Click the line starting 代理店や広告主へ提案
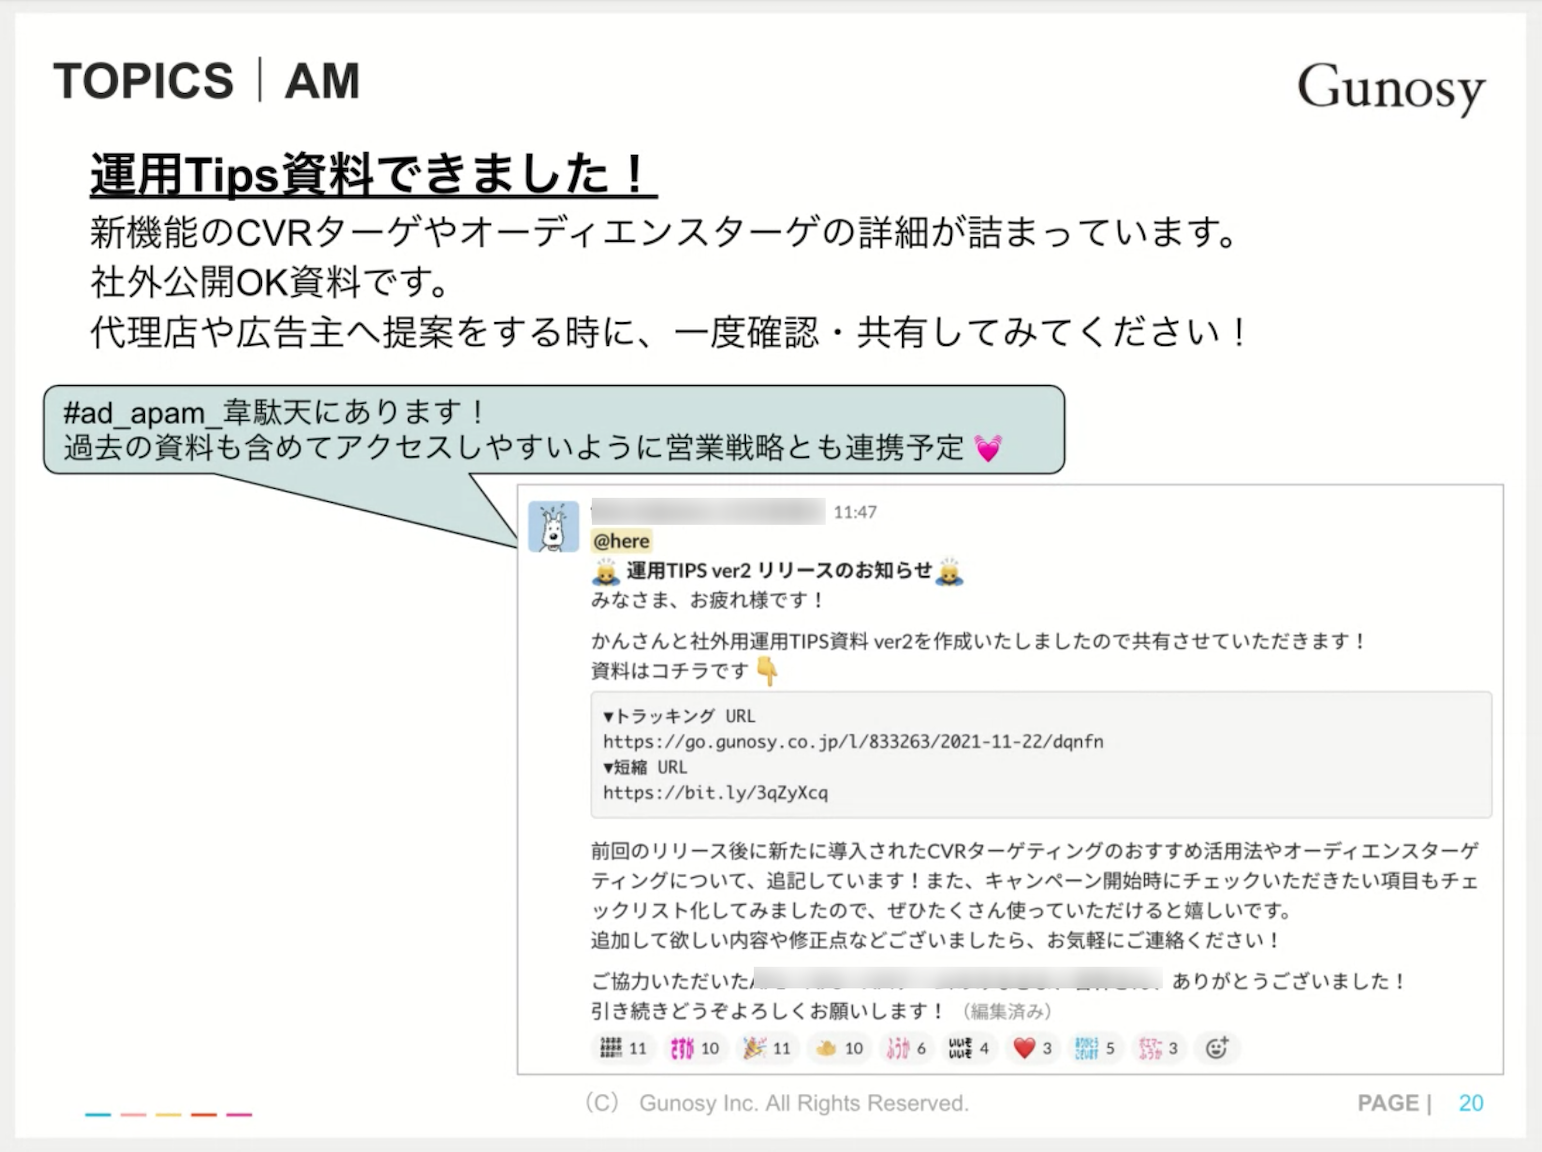Image resolution: width=1542 pixels, height=1152 pixels. (670, 332)
